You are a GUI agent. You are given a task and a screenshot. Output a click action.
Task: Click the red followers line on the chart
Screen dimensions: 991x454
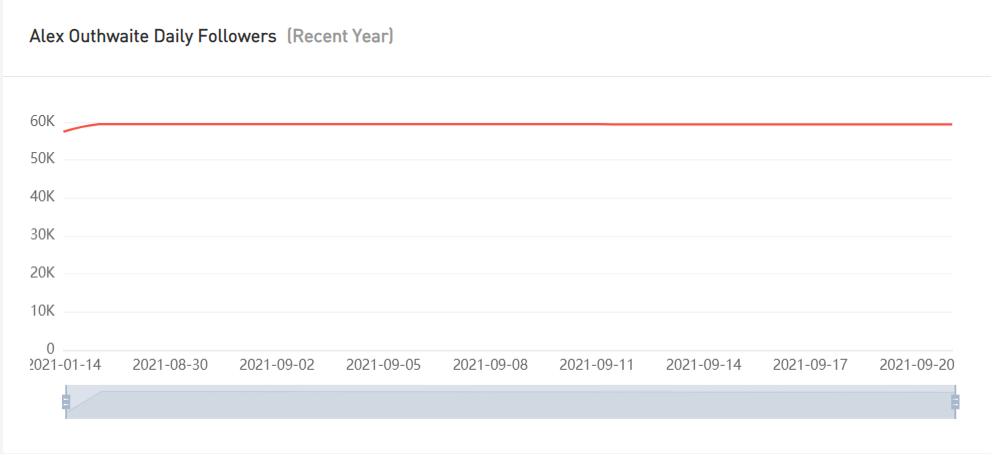(500, 124)
